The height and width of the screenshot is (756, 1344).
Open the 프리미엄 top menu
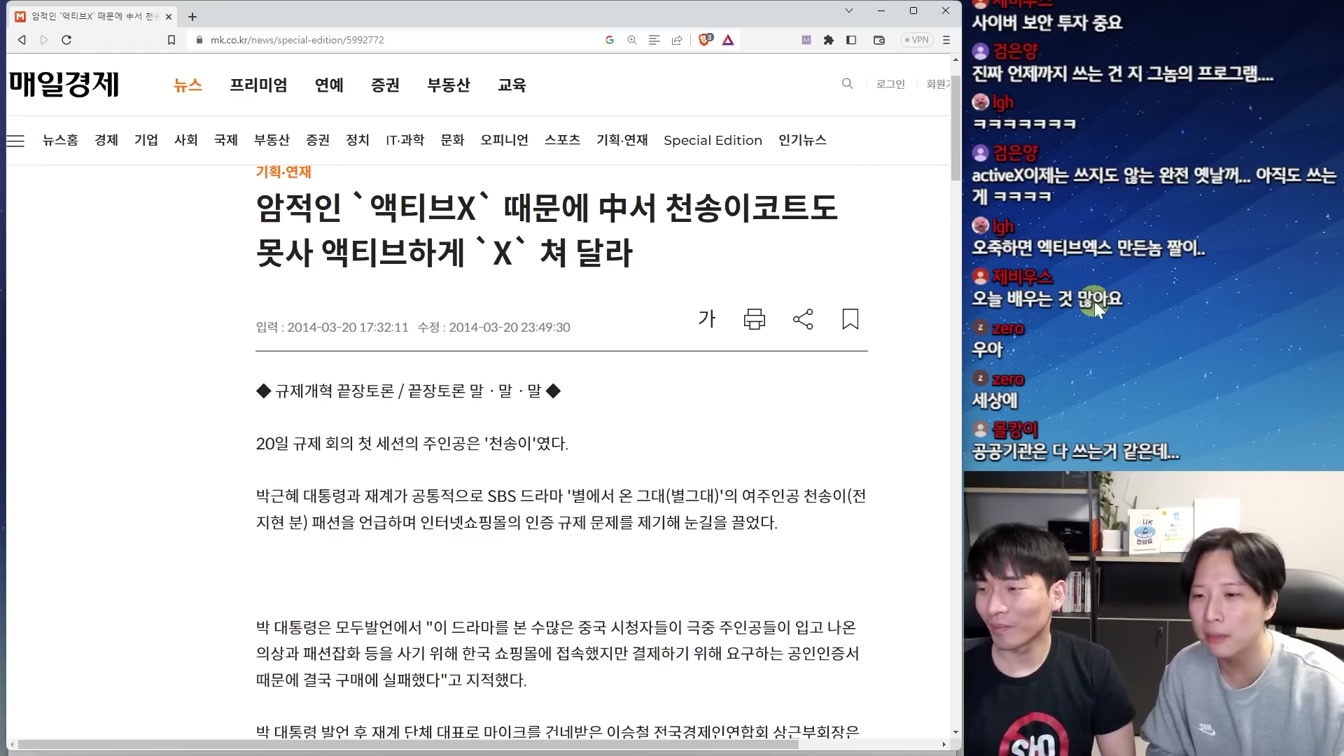[x=258, y=85]
